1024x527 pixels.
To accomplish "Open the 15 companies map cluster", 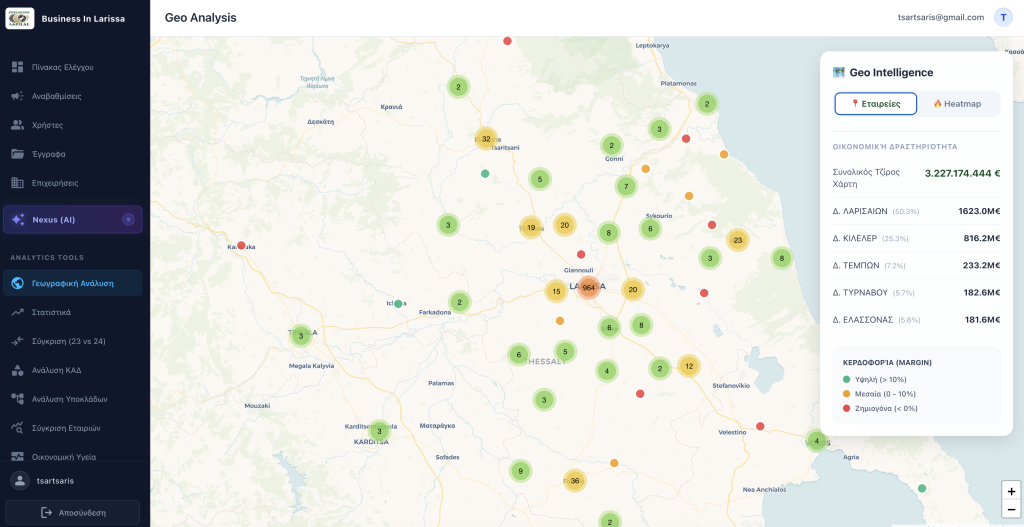I will [556, 291].
